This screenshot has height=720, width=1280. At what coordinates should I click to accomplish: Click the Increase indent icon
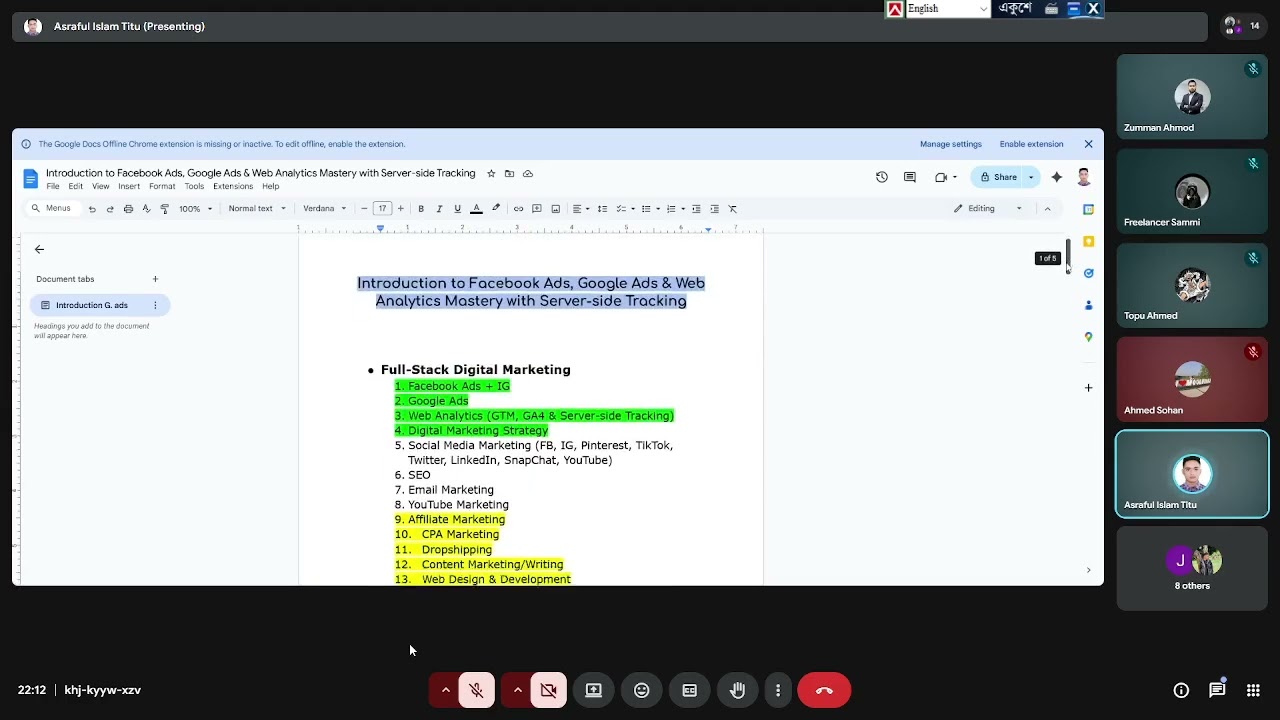tap(714, 209)
